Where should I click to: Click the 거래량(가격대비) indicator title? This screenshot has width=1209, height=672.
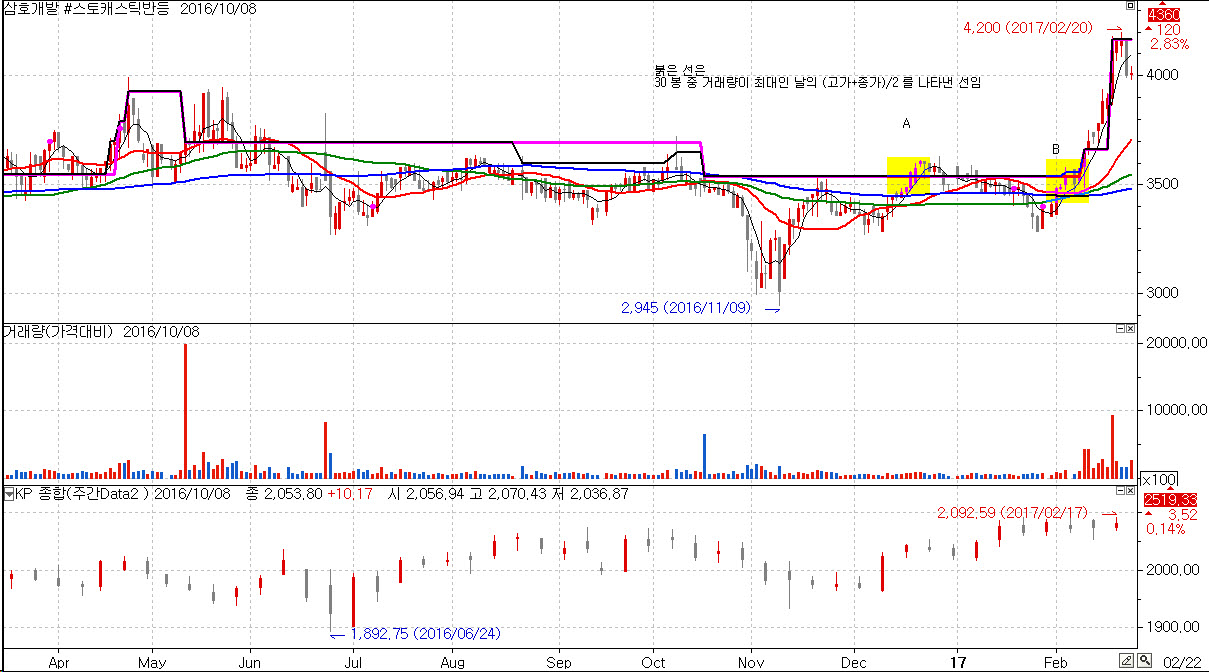click(x=57, y=330)
